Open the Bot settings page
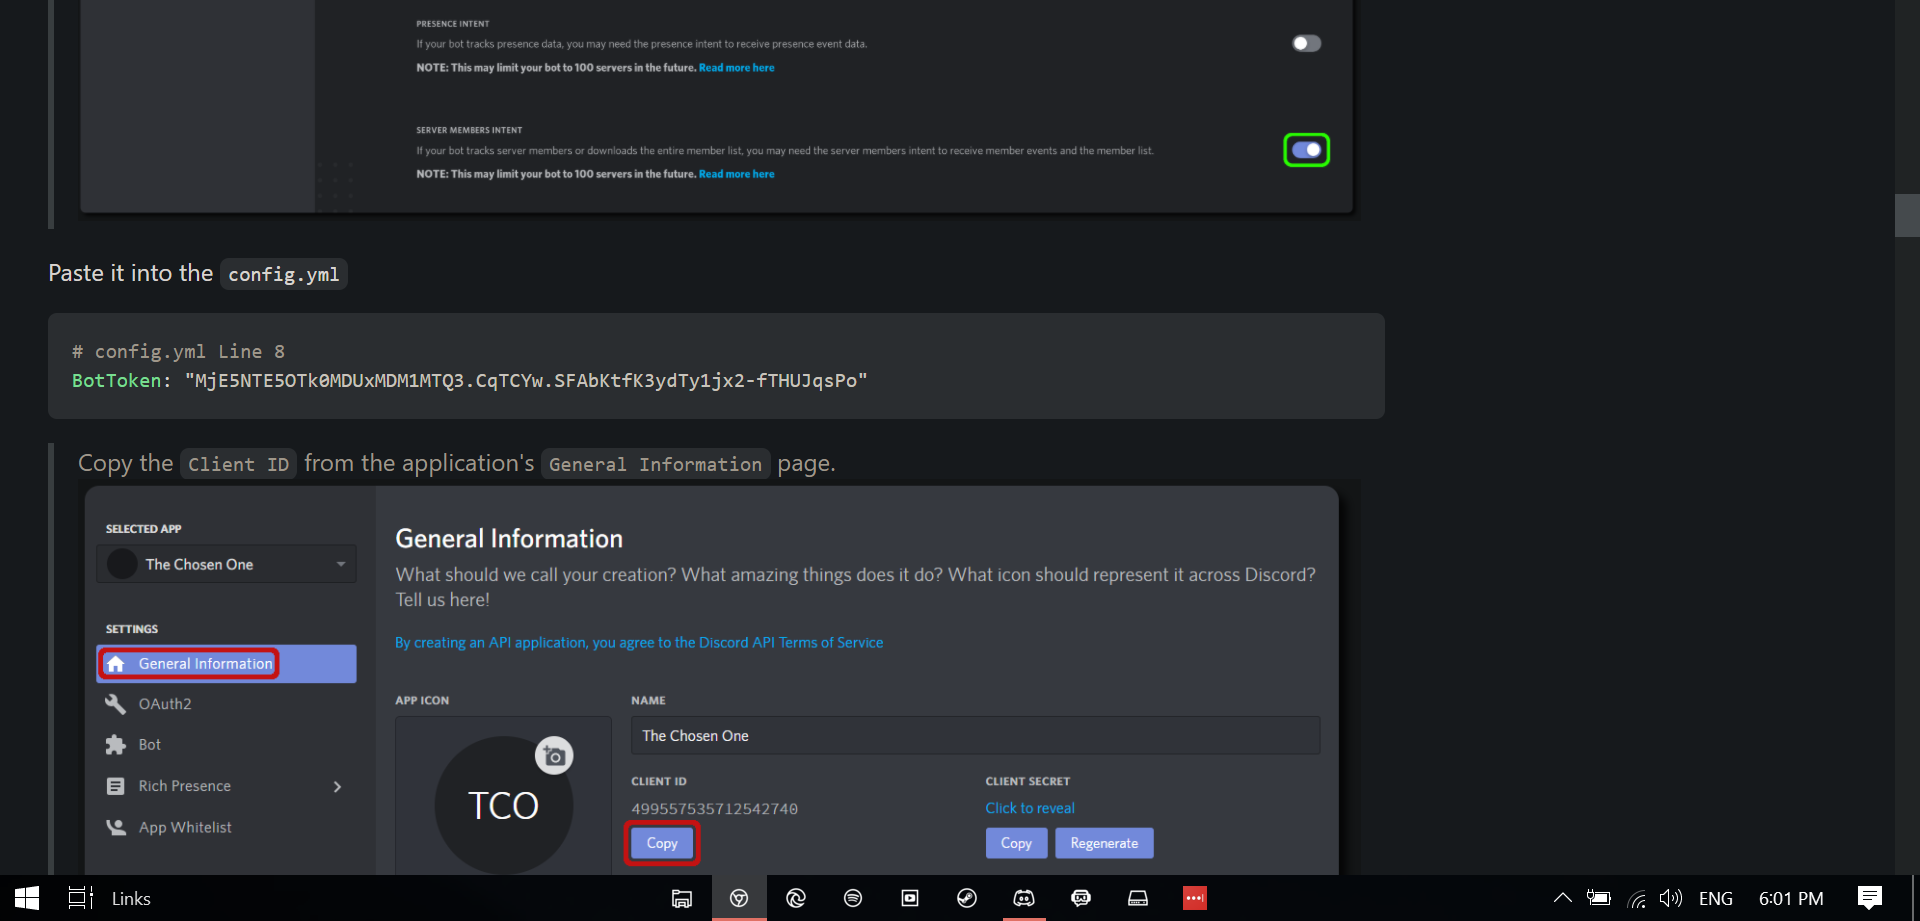The image size is (1920, 921). (149, 745)
